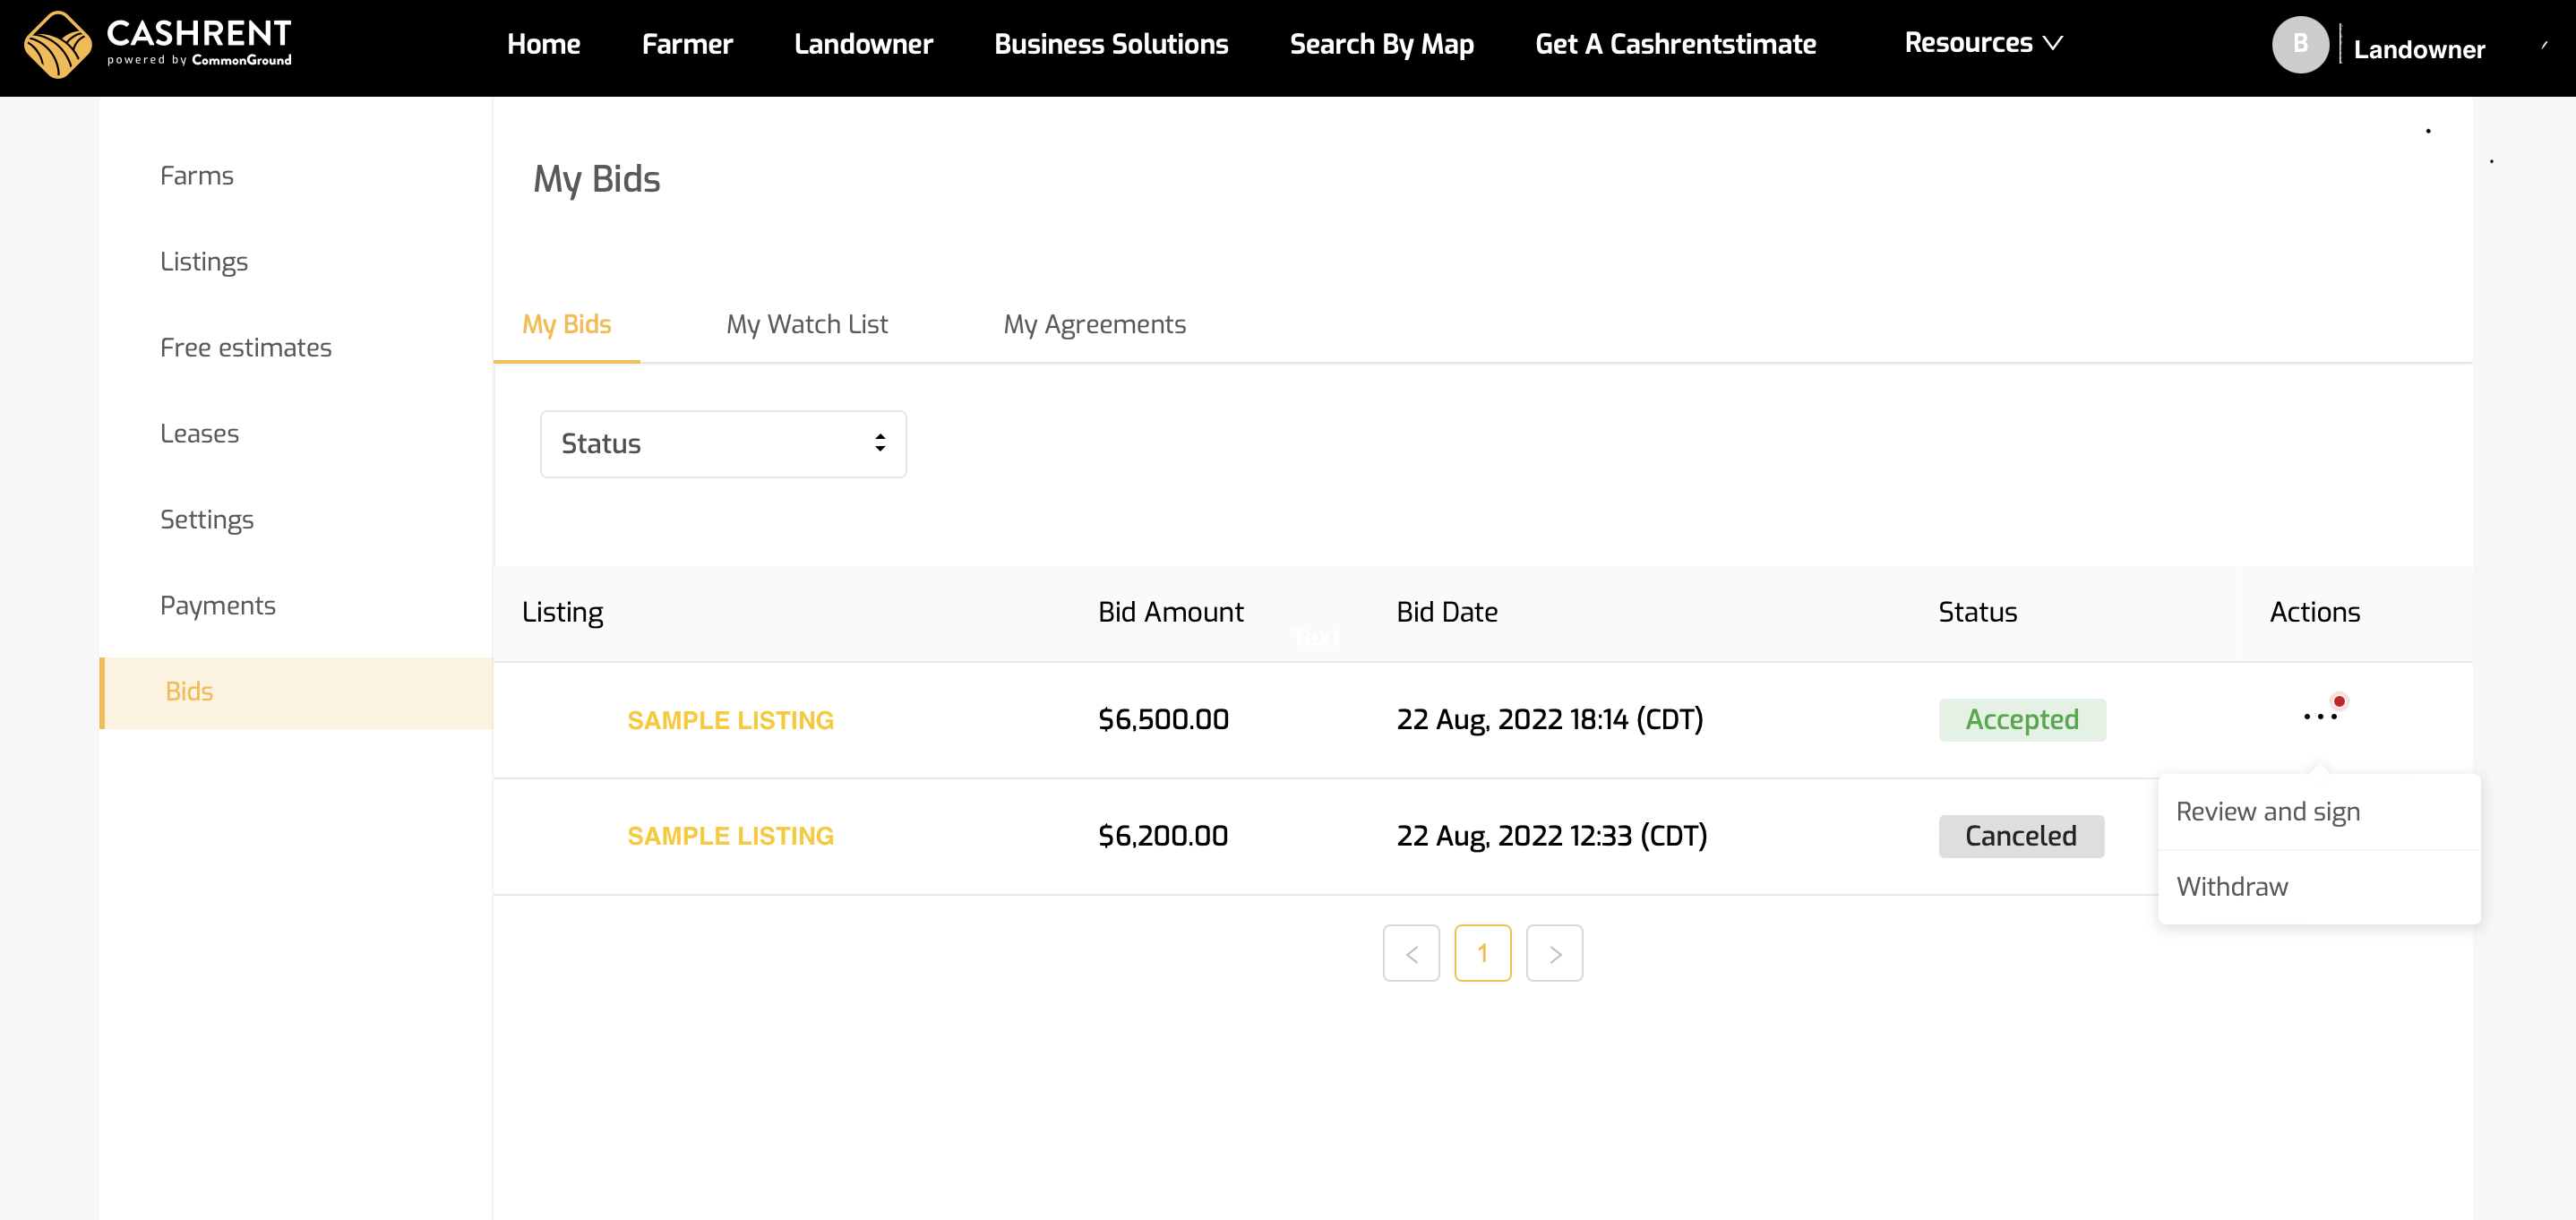Image resolution: width=2576 pixels, height=1220 pixels.
Task: Switch to My Agreements tab
Action: tap(1094, 324)
